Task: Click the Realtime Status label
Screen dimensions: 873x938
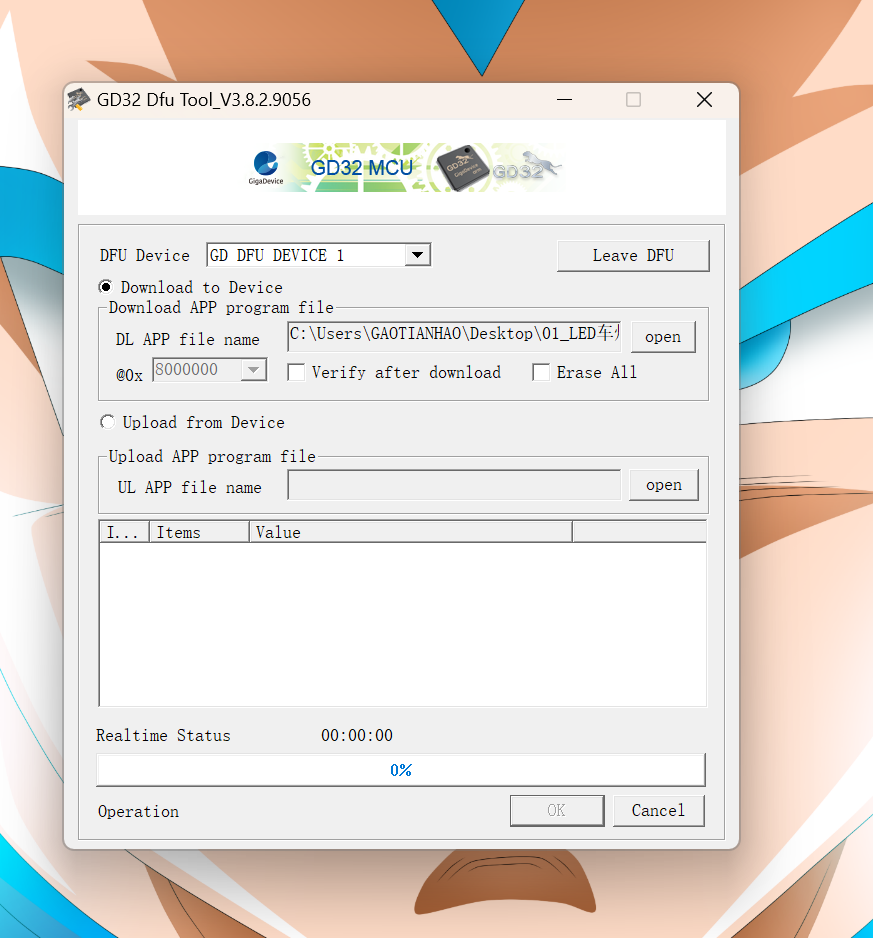Action: (x=163, y=735)
